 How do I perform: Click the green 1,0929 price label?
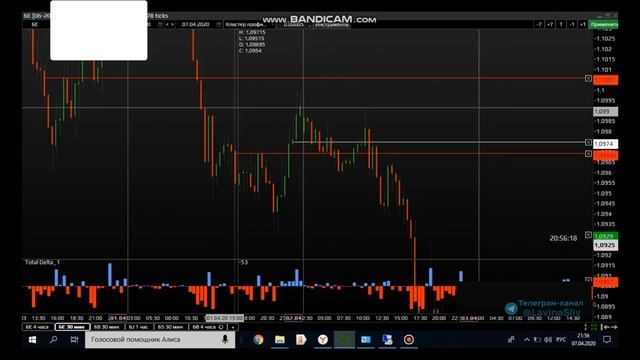605,236
